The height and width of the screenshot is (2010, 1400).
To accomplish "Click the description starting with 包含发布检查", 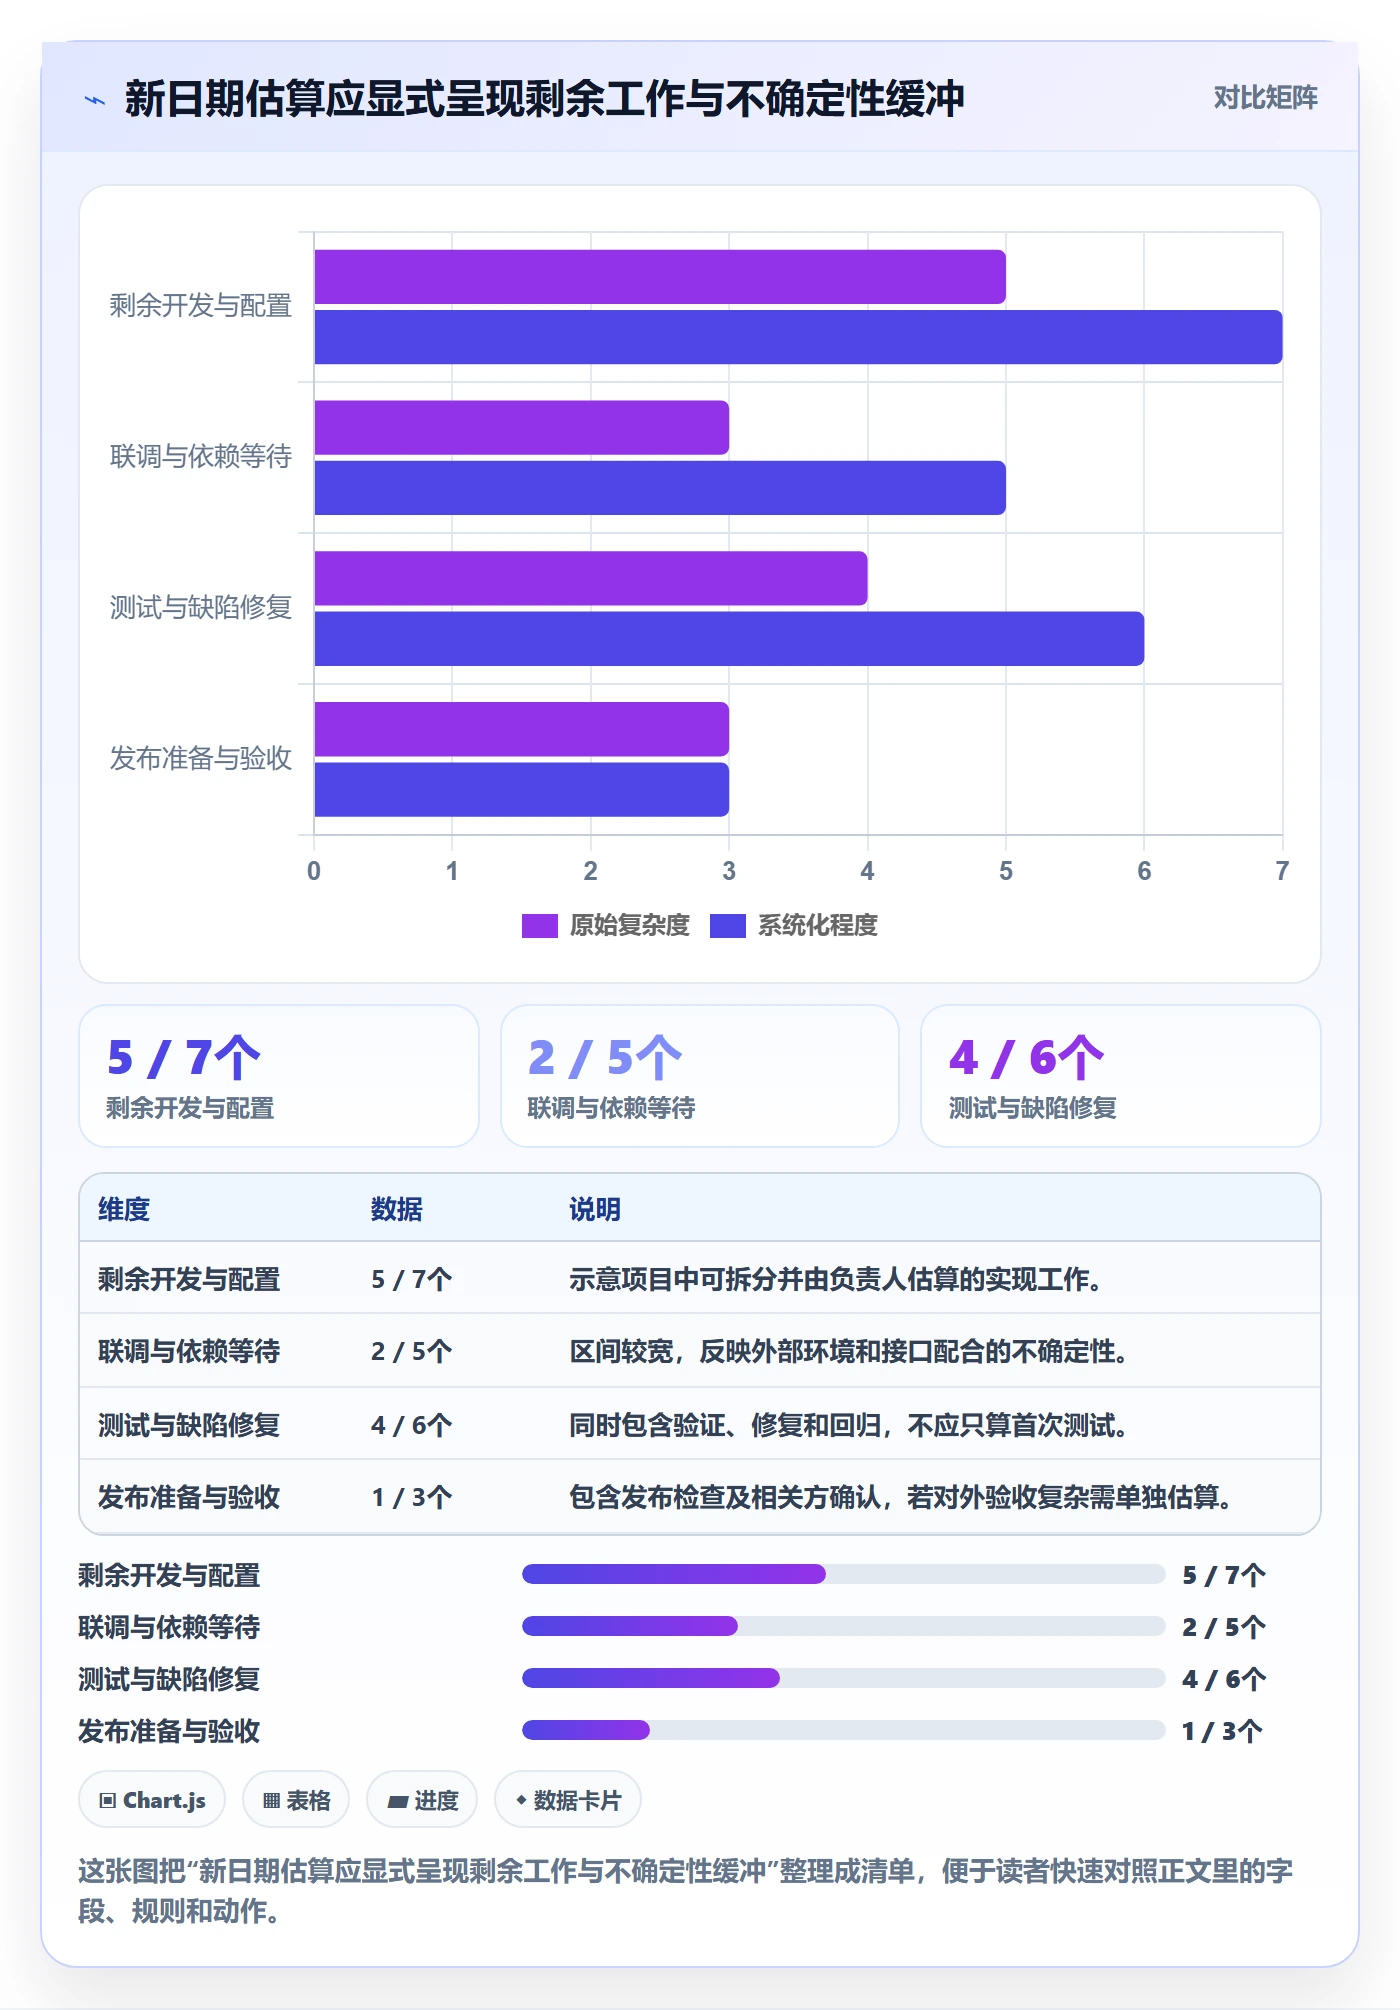I will point(901,1497).
